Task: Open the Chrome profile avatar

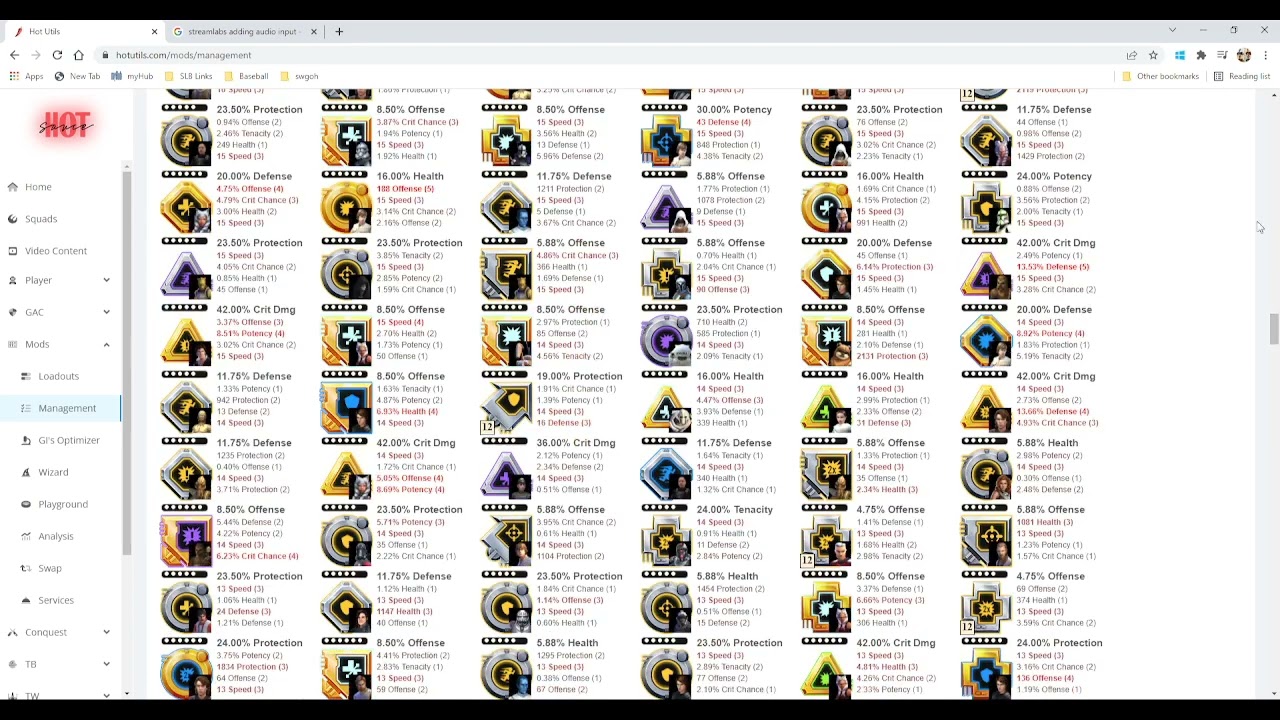Action: [x=1244, y=55]
